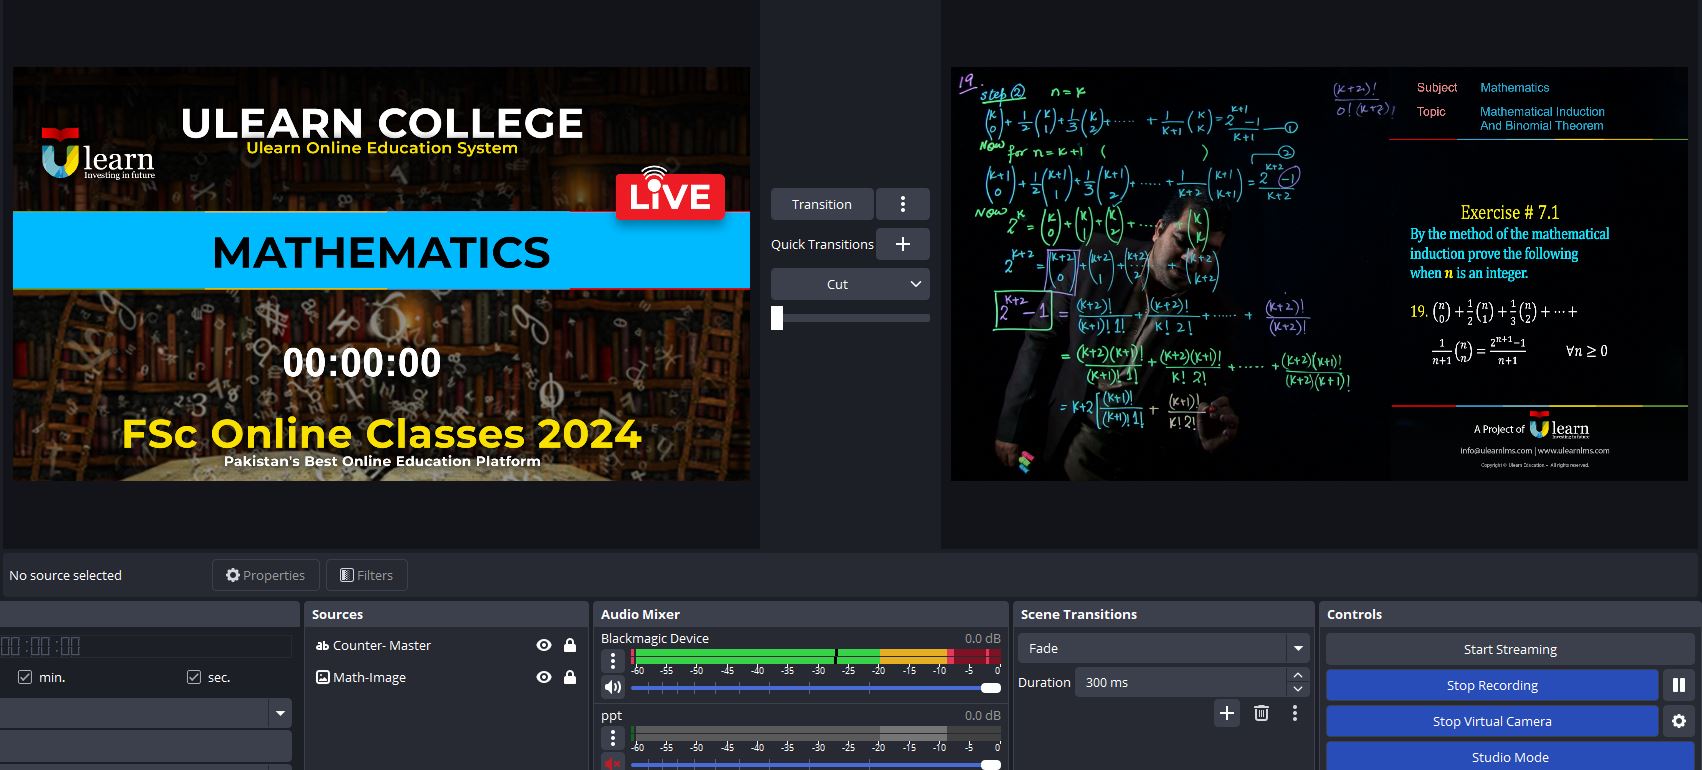Image resolution: width=1702 pixels, height=770 pixels.
Task: Mute the Blackmagic Device audio
Action: point(613,687)
